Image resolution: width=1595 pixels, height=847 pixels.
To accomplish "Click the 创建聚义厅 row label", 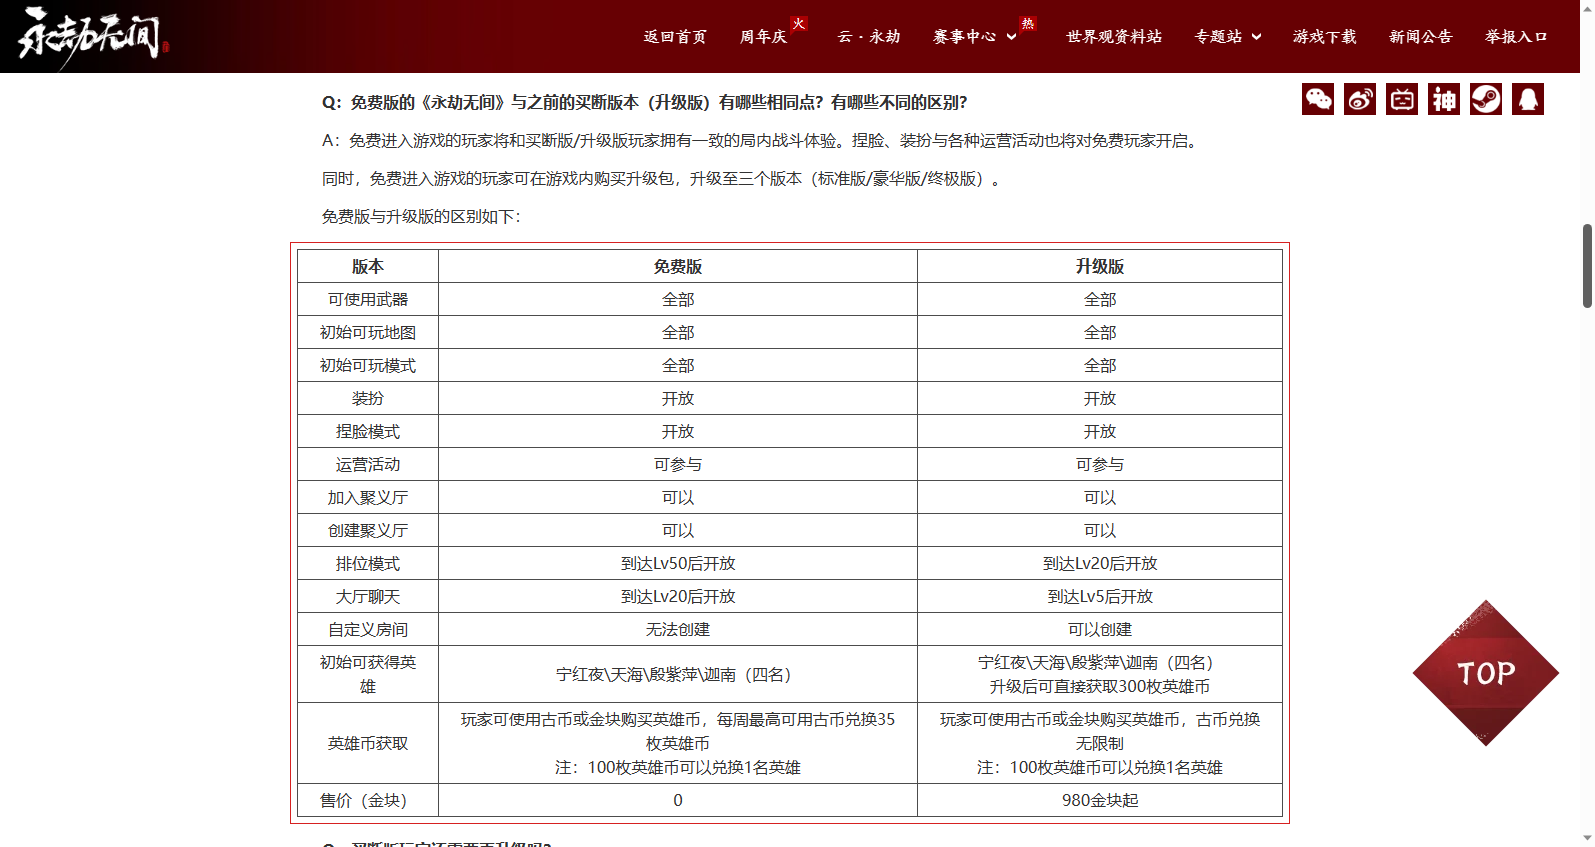I will pos(368,531).
